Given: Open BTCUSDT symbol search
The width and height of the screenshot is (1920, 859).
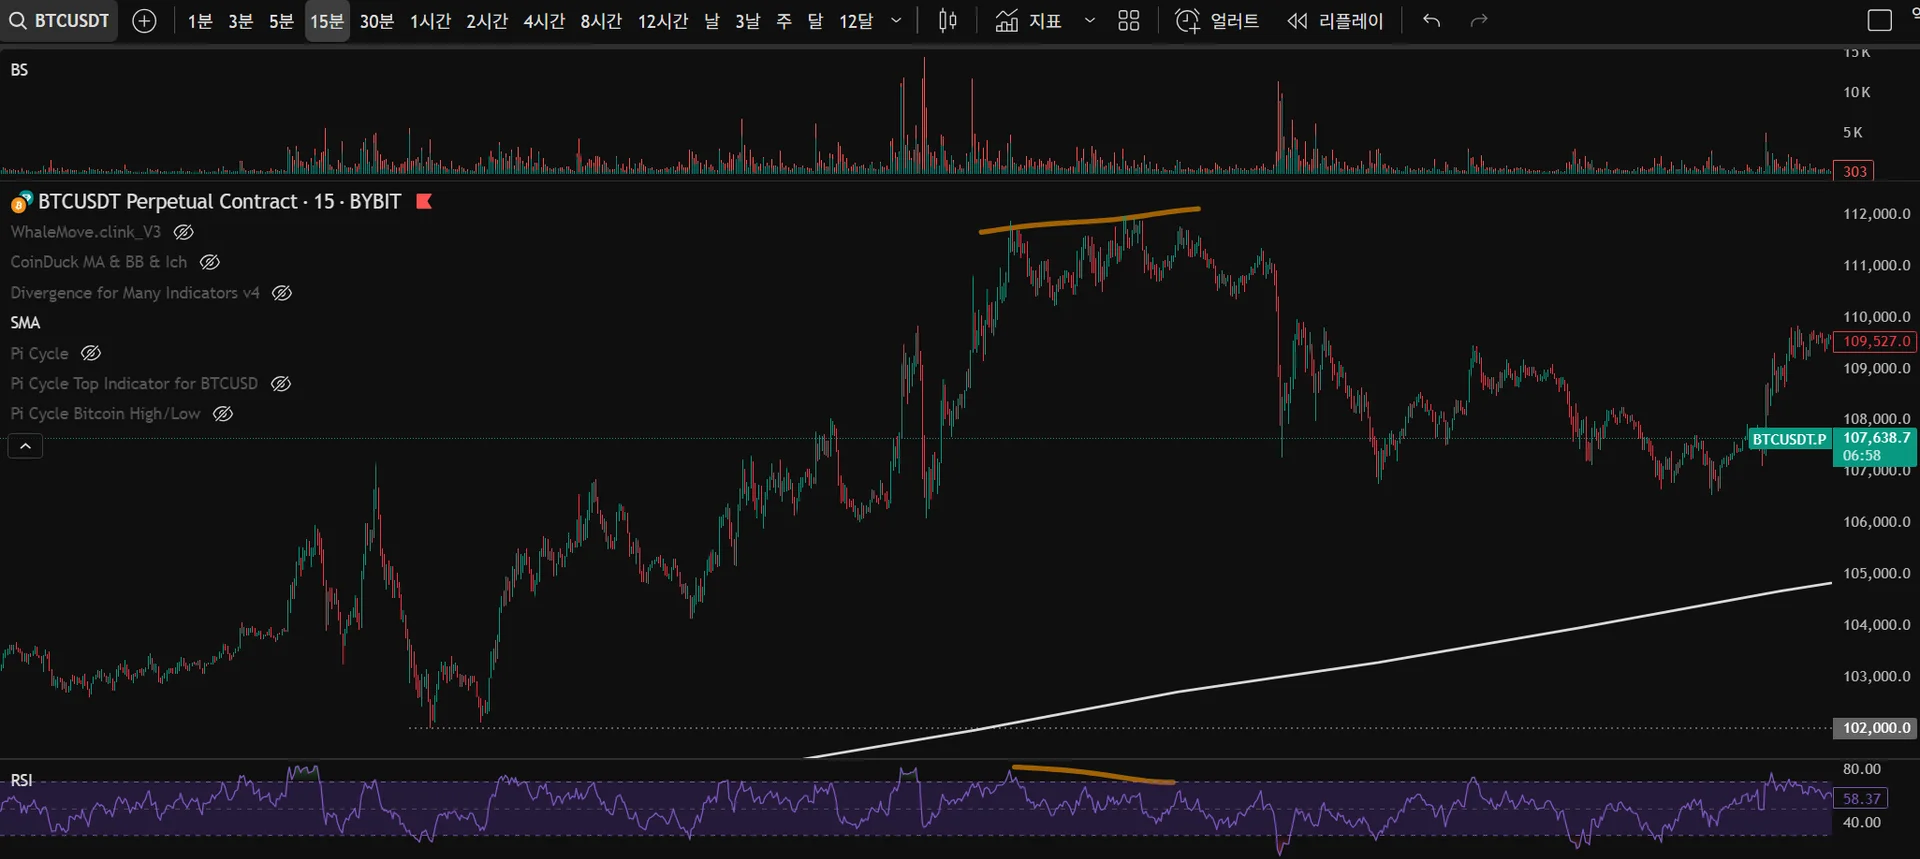Looking at the screenshot, I should tap(59, 21).
